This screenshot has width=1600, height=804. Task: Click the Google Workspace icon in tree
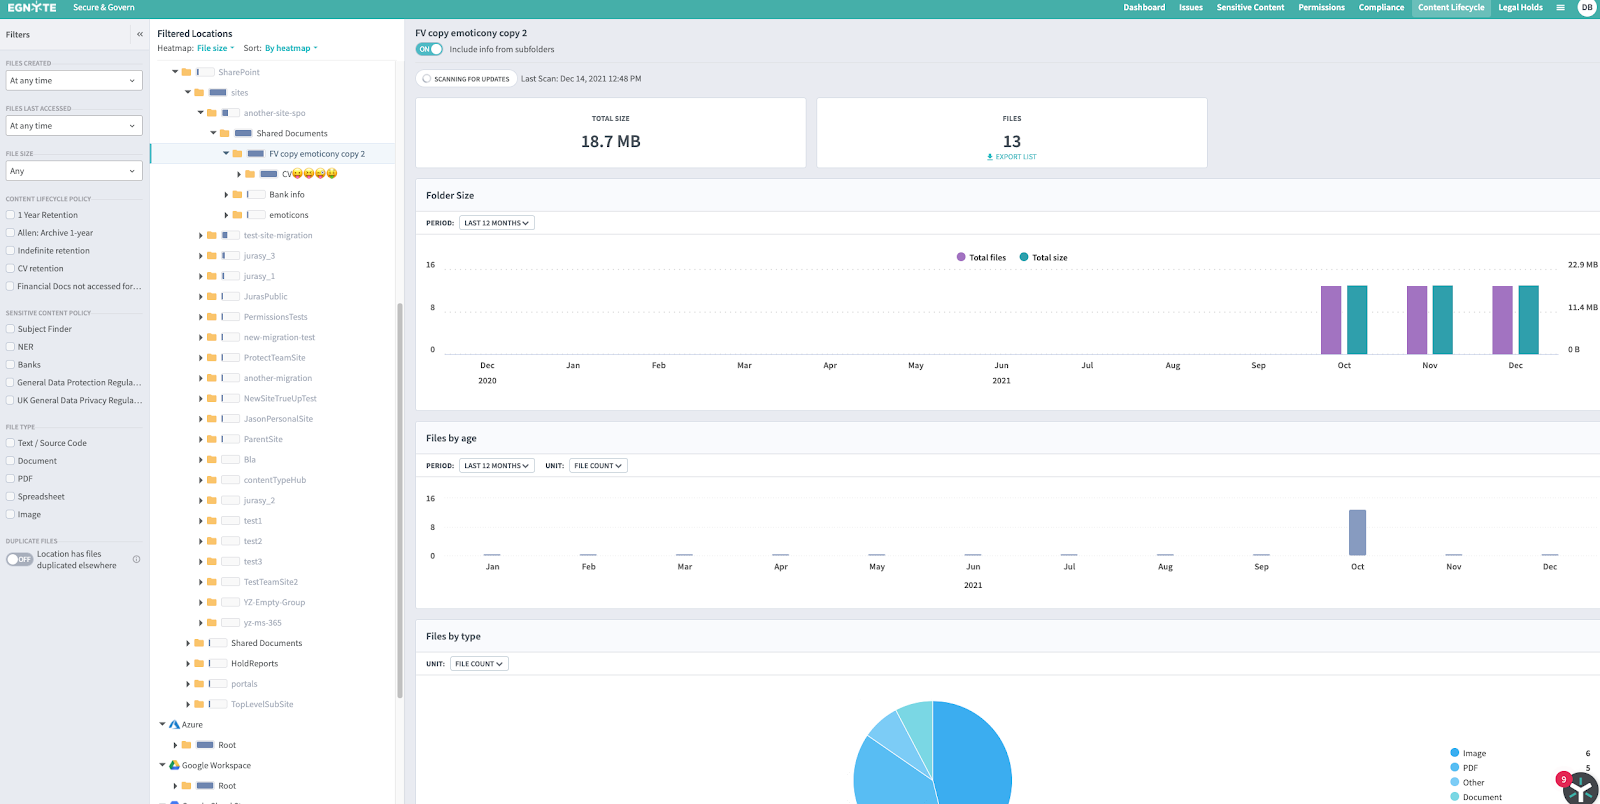coord(174,766)
